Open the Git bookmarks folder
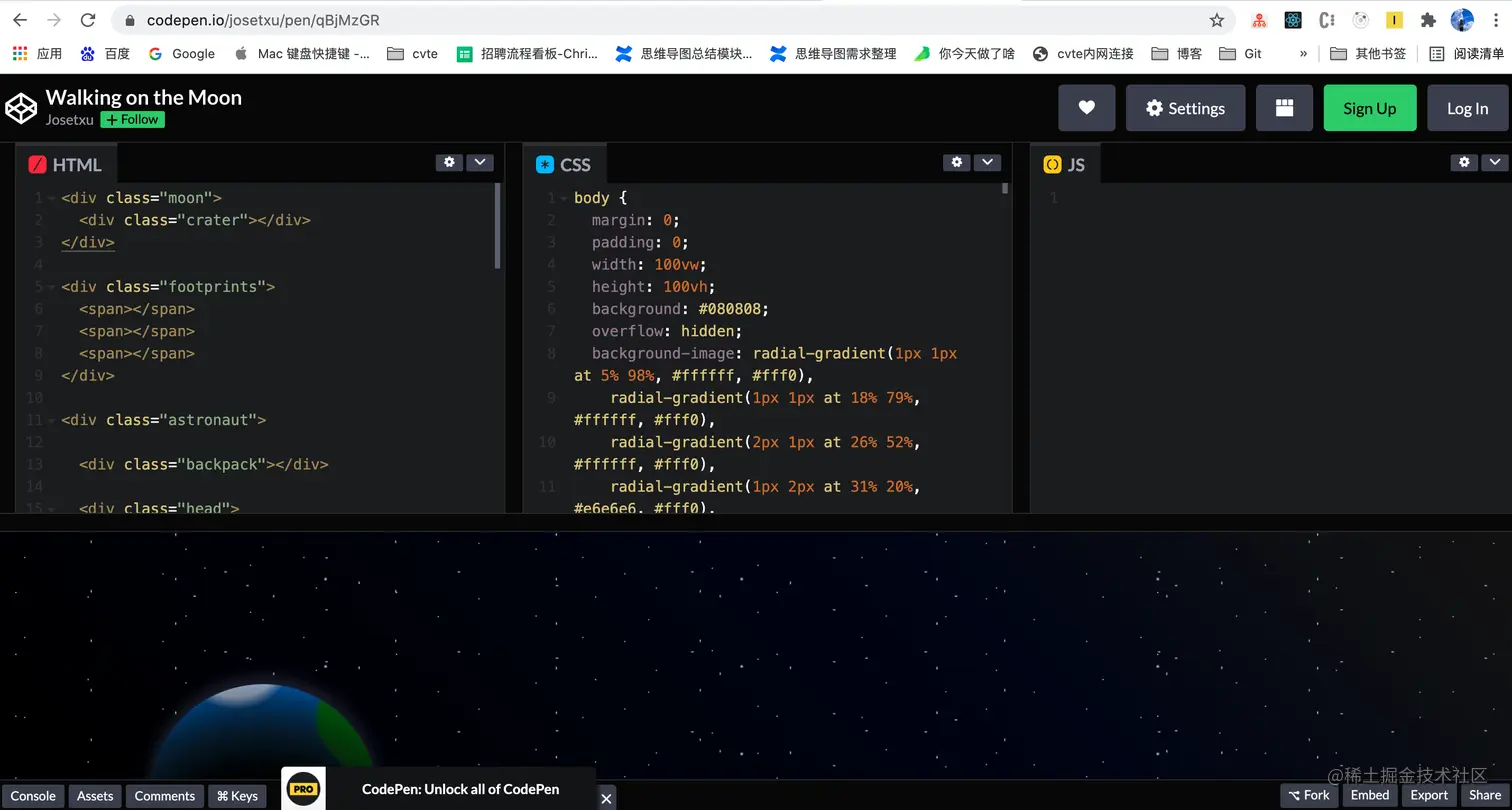 pyautogui.click(x=1240, y=54)
